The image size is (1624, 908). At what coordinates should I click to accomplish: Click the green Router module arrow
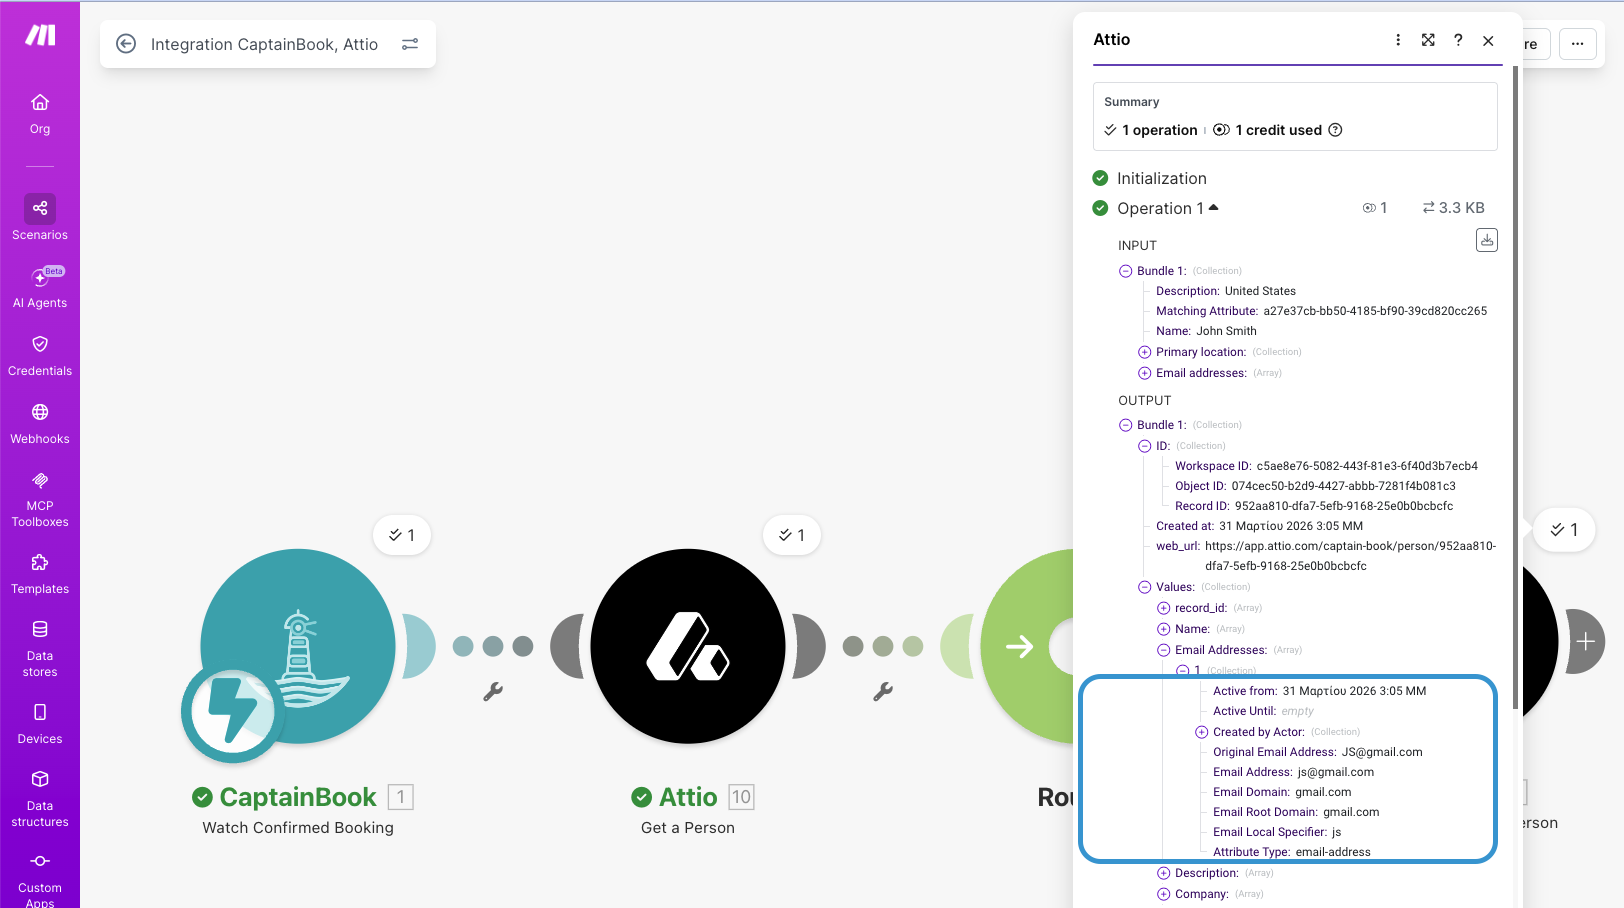tap(1022, 646)
